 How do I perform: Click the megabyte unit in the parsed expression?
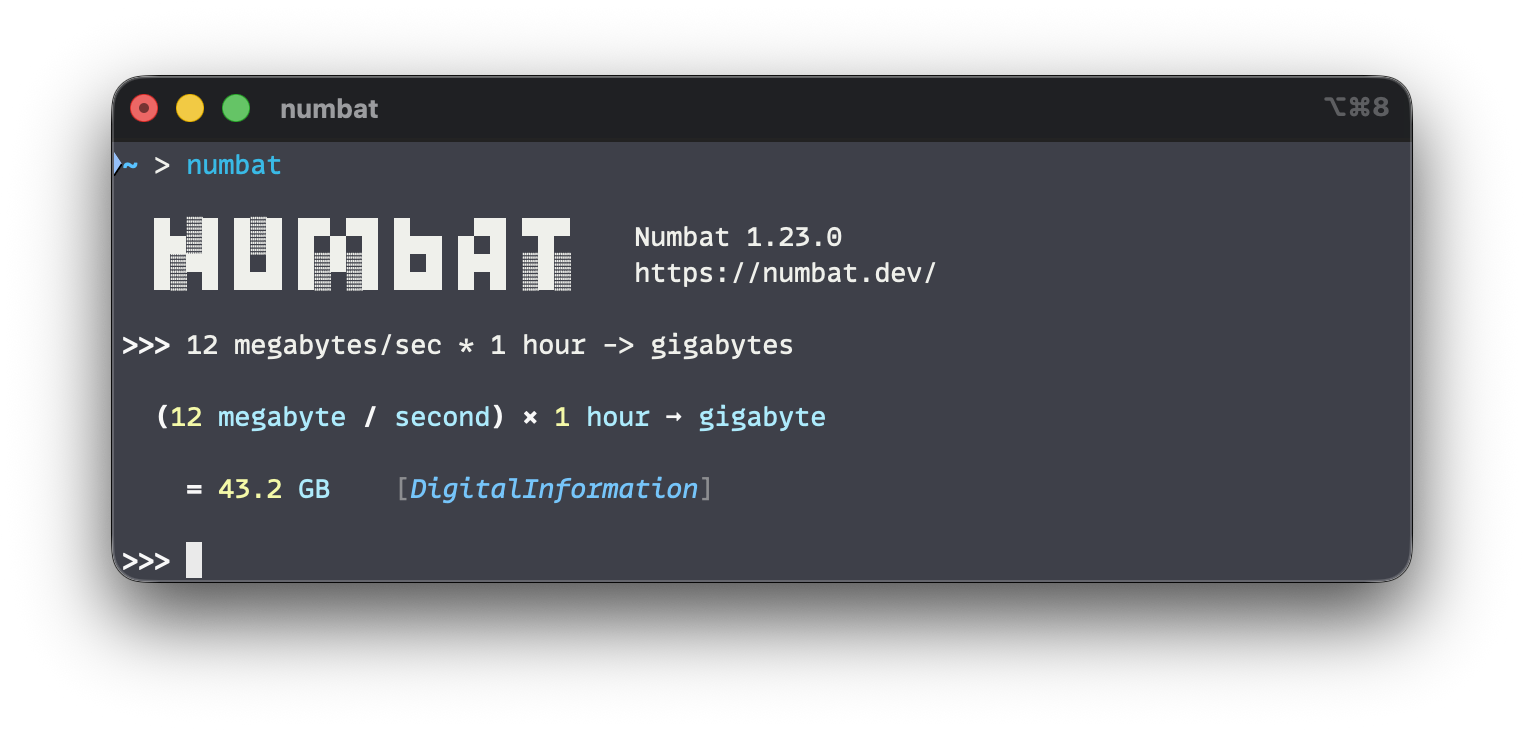coord(282,418)
